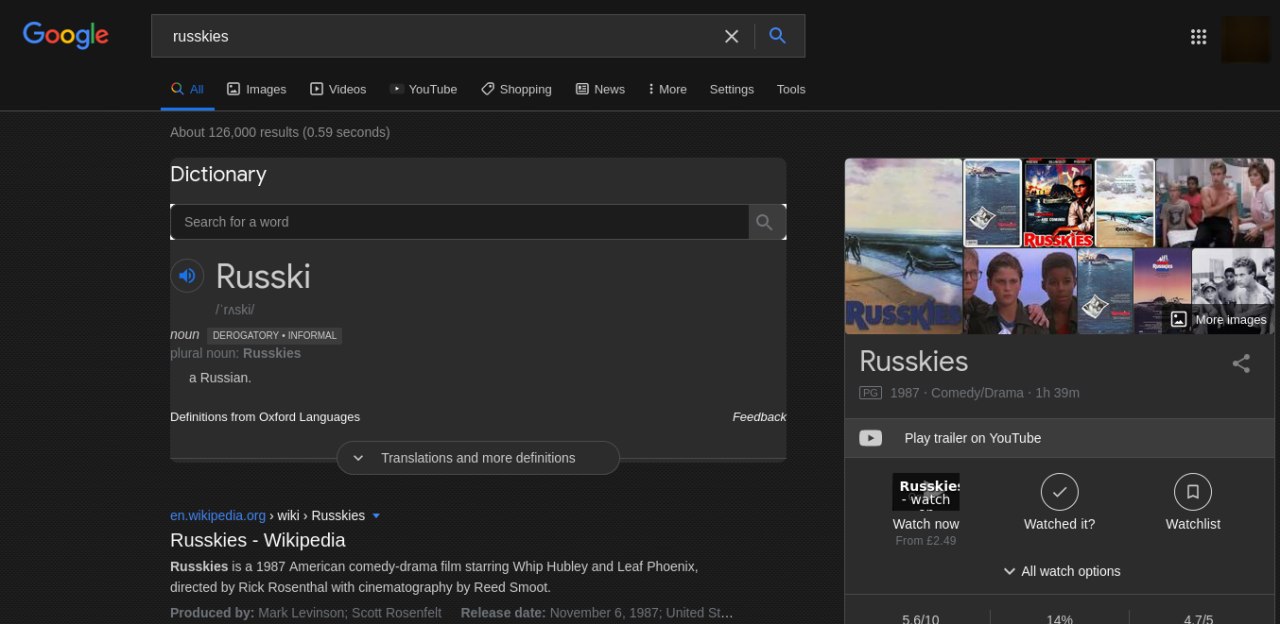Open the More search categories menu
The height and width of the screenshot is (624, 1280).
667,89
